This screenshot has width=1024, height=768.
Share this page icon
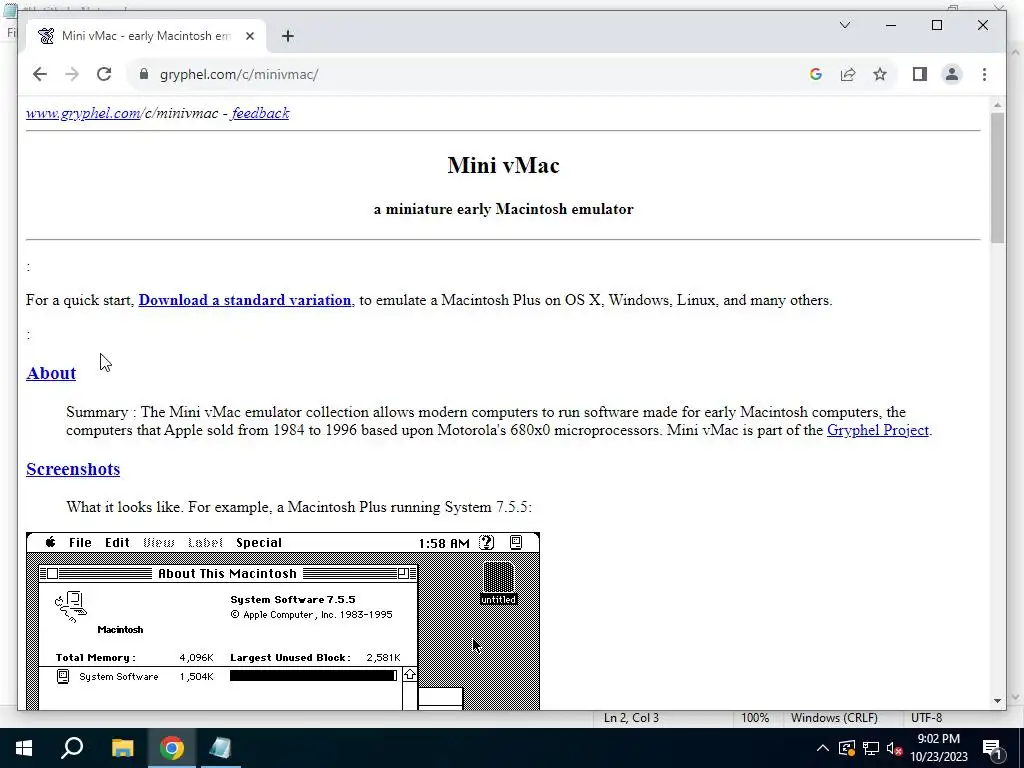click(848, 74)
